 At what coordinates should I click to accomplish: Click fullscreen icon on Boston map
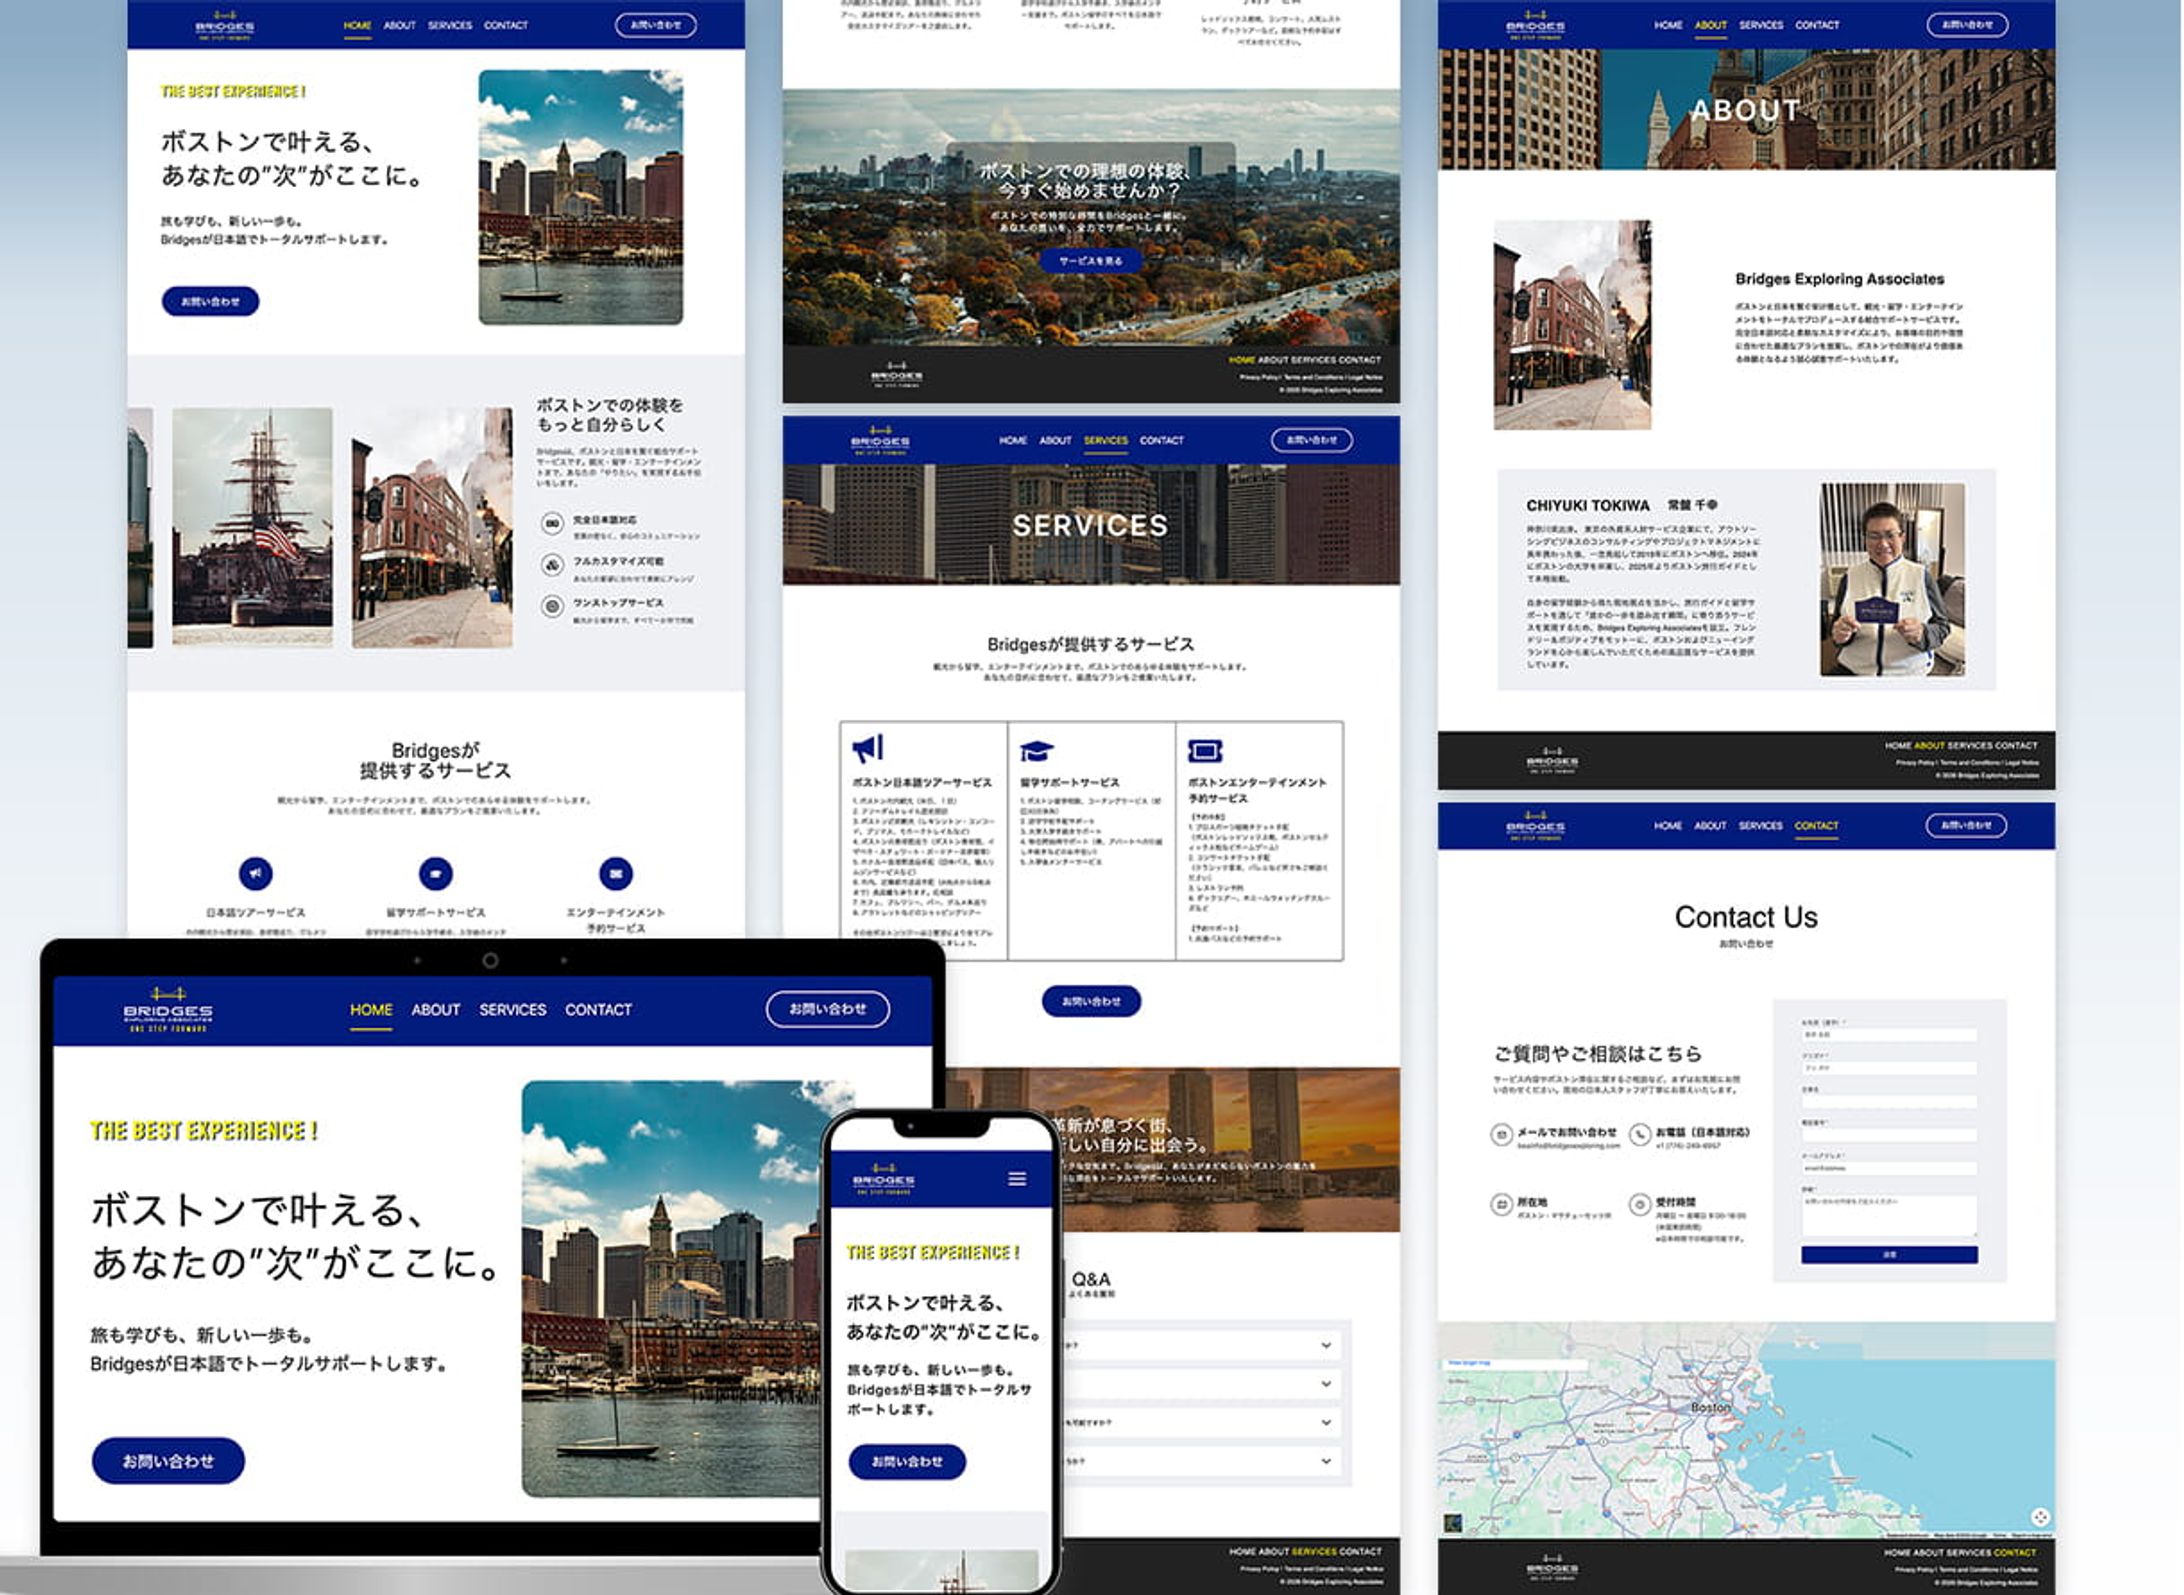pyautogui.click(x=2040, y=1517)
